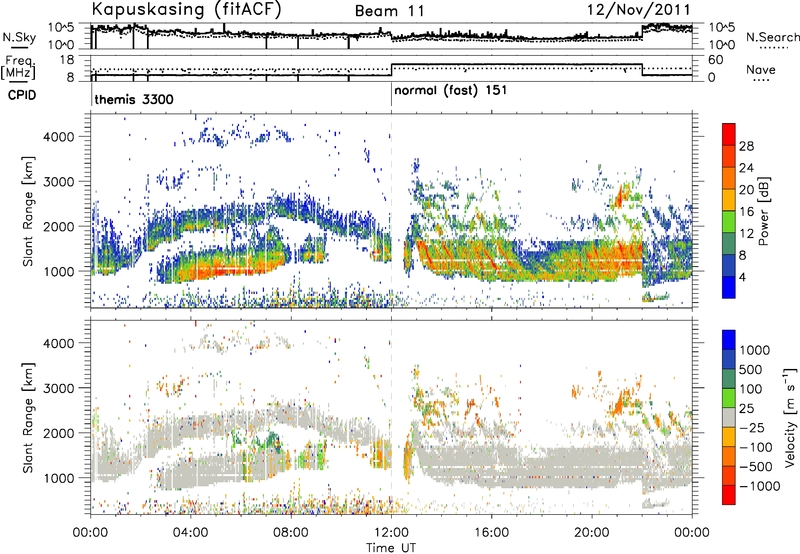Click the 'CPID' label
The image size is (800, 554).
click(x=21, y=95)
